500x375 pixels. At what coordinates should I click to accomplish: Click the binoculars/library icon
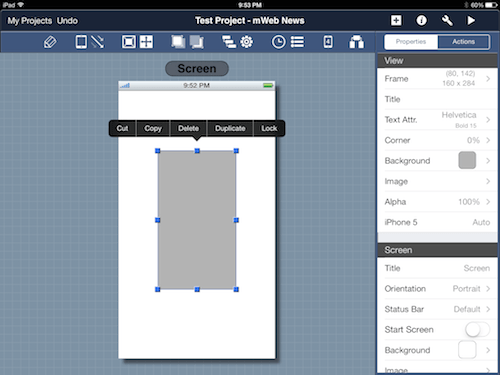356,42
